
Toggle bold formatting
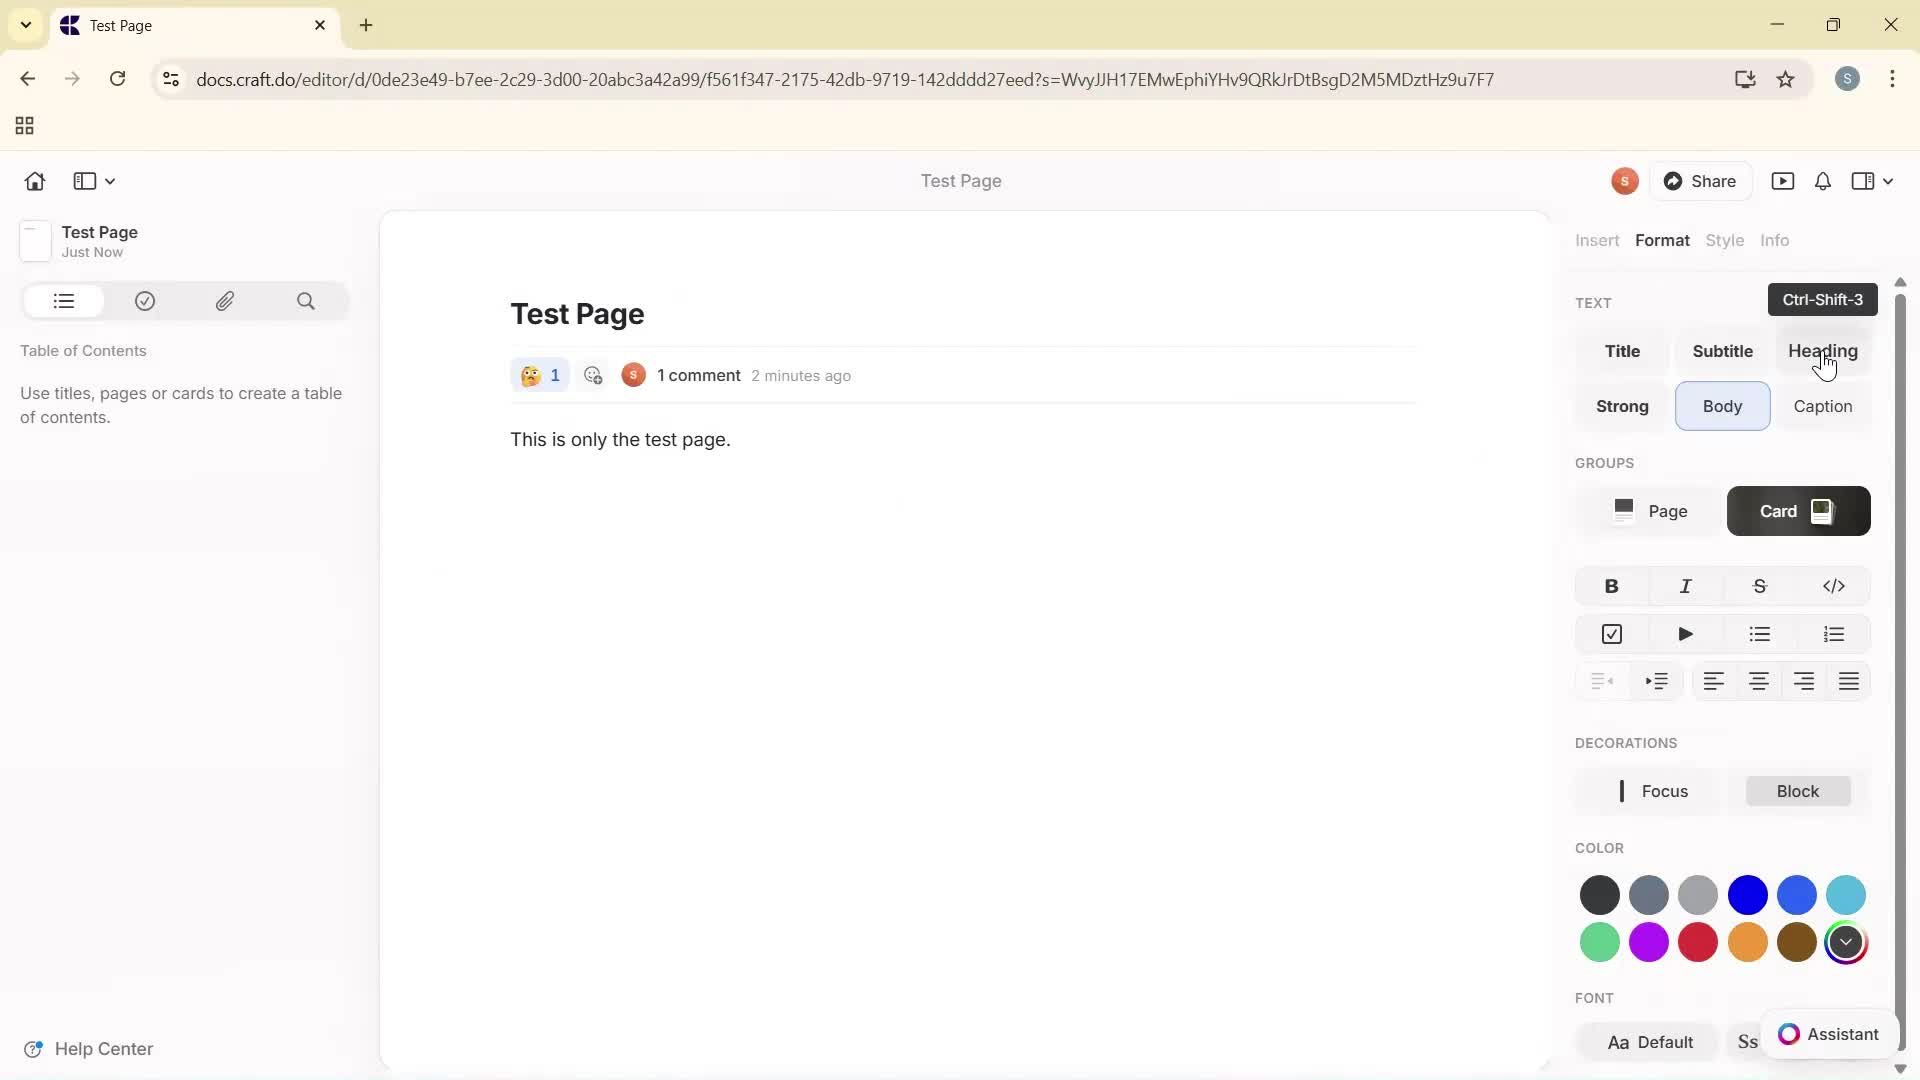(1611, 586)
